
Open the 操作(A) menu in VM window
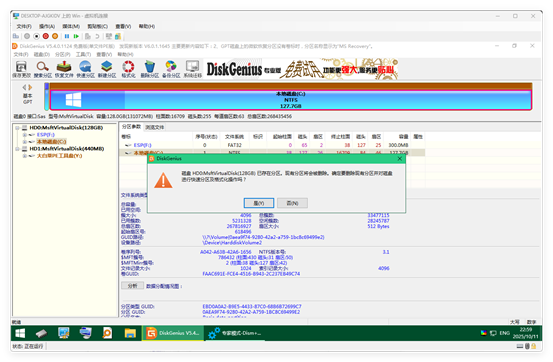[47, 26]
